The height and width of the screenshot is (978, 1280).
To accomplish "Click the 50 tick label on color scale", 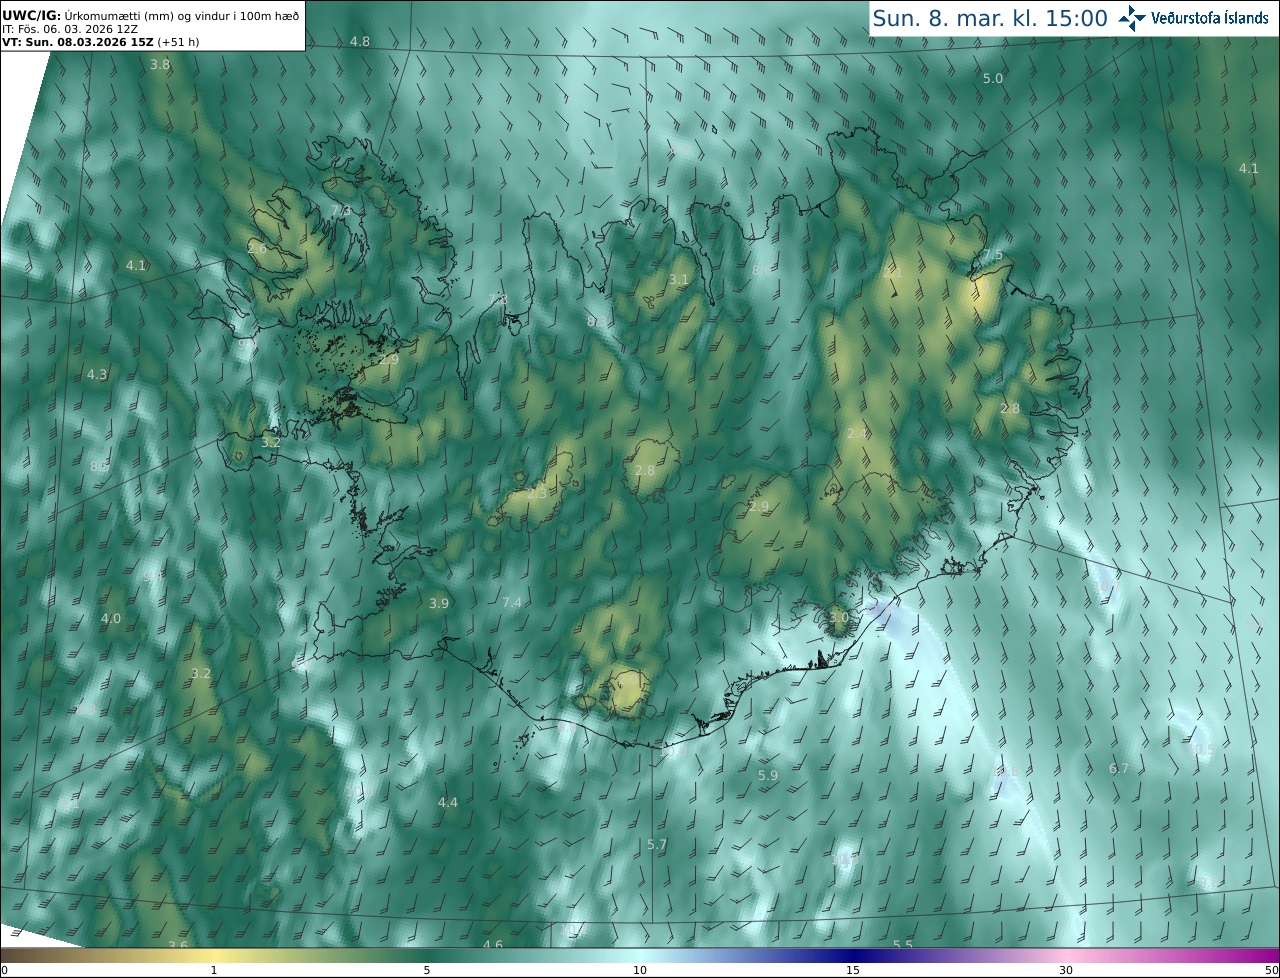I will [x=1272, y=970].
